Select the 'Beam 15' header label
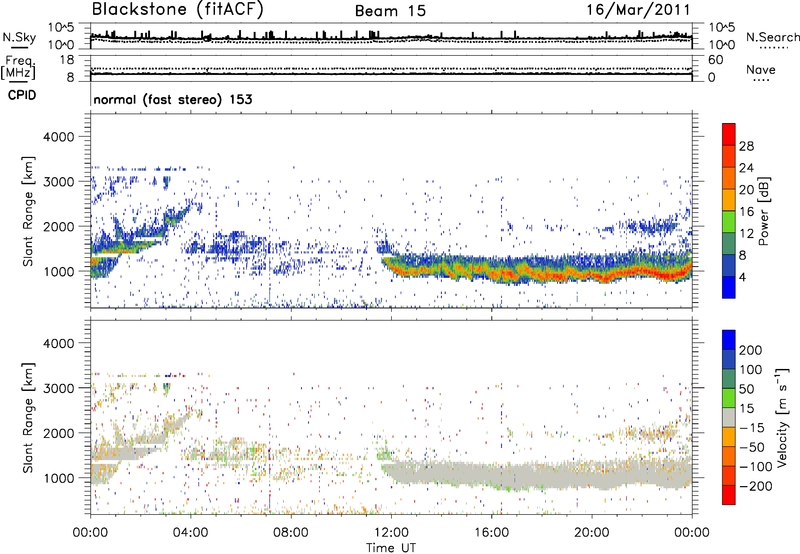 (390, 11)
